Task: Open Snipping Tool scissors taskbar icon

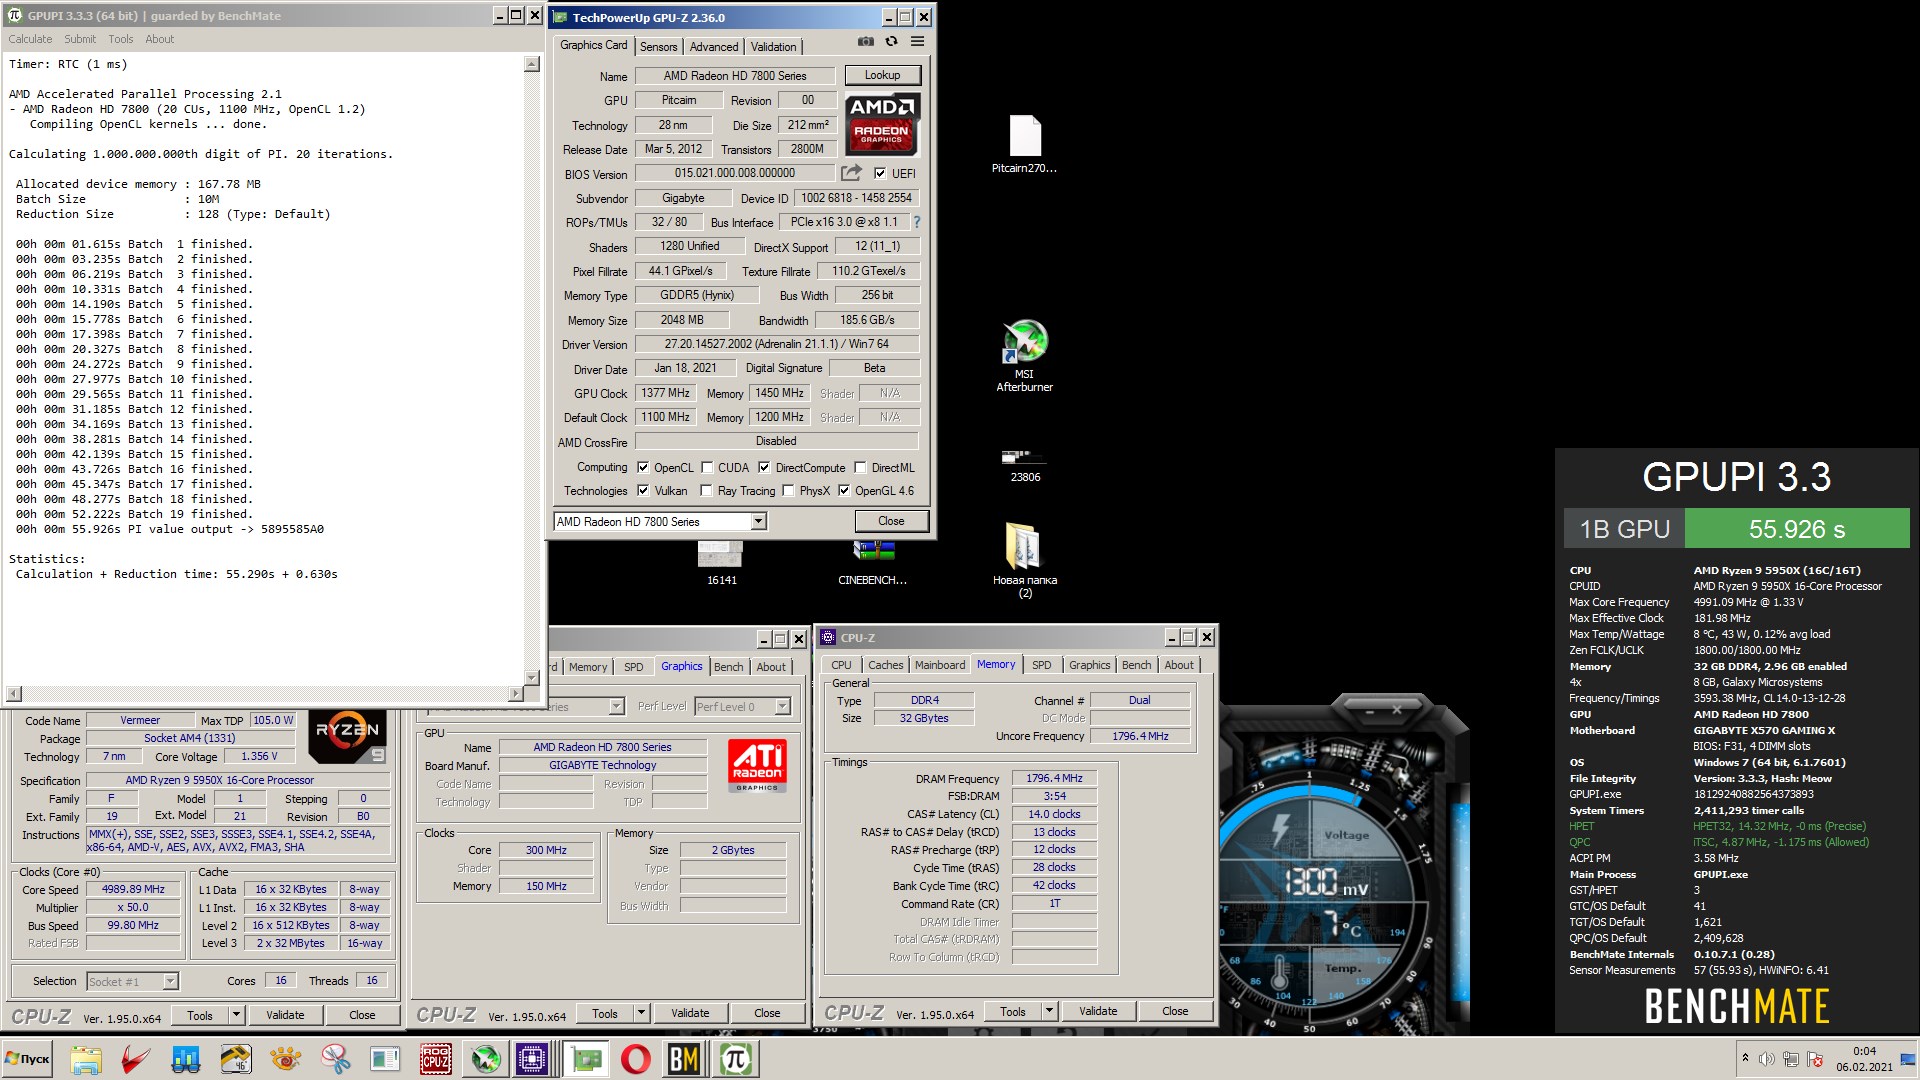Action: (336, 1059)
